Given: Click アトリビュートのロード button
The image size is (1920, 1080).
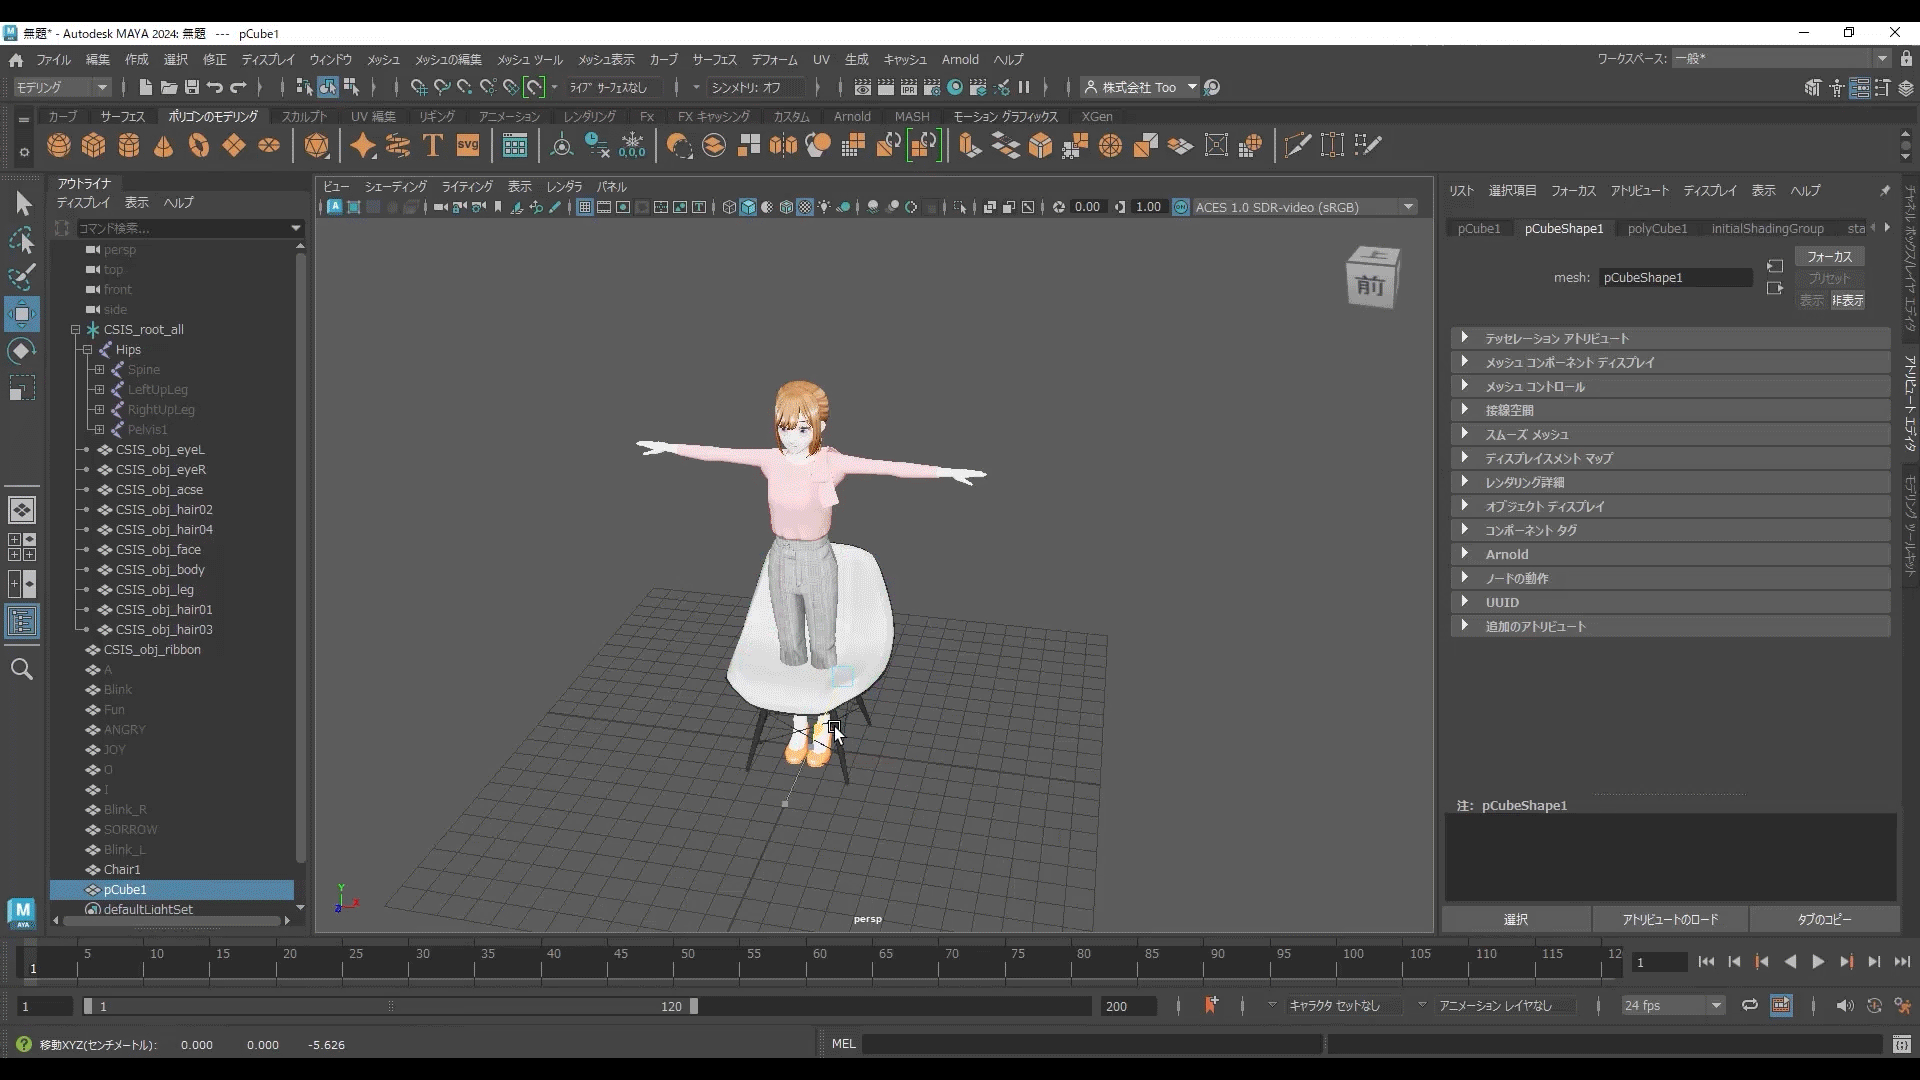Looking at the screenshot, I should point(1669,919).
